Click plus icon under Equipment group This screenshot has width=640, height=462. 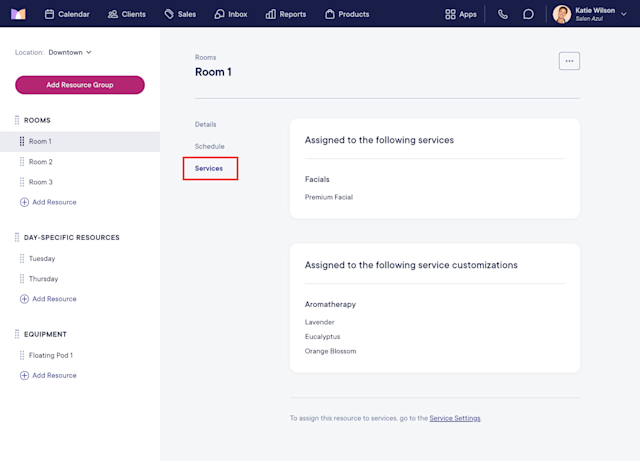[x=24, y=375]
